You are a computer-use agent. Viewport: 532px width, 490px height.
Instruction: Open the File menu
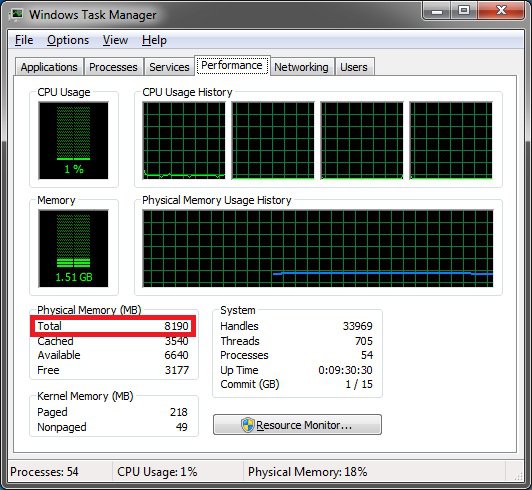(24, 40)
